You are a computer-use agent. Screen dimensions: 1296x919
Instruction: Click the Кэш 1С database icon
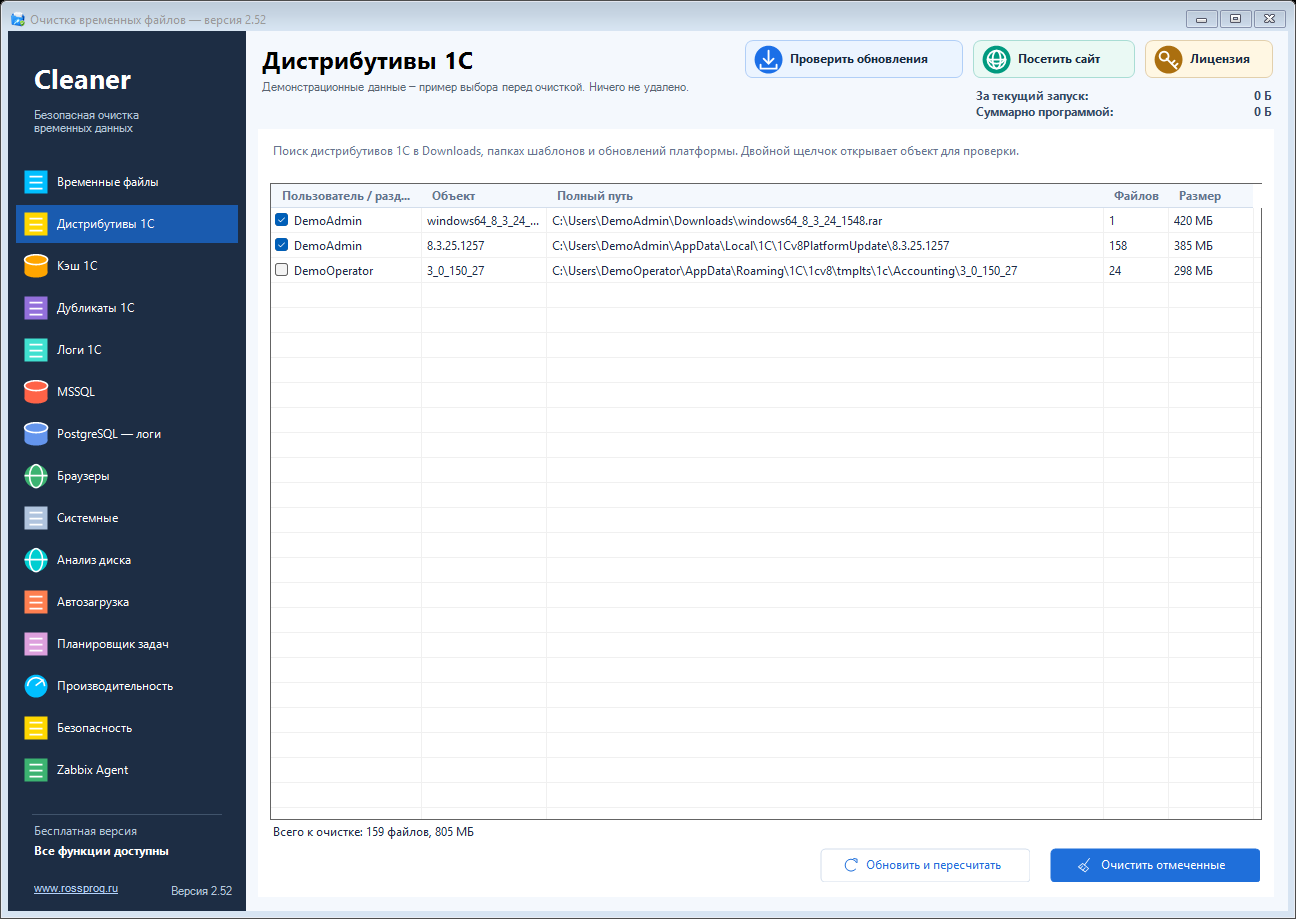(36, 266)
